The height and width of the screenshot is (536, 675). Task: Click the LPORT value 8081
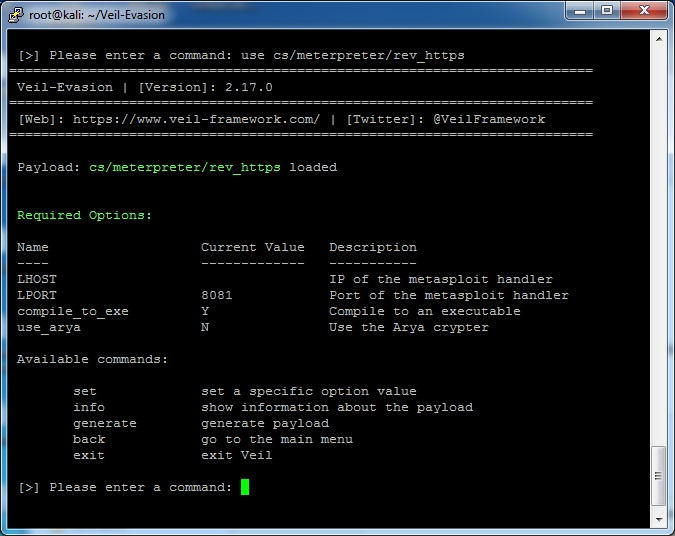point(217,295)
